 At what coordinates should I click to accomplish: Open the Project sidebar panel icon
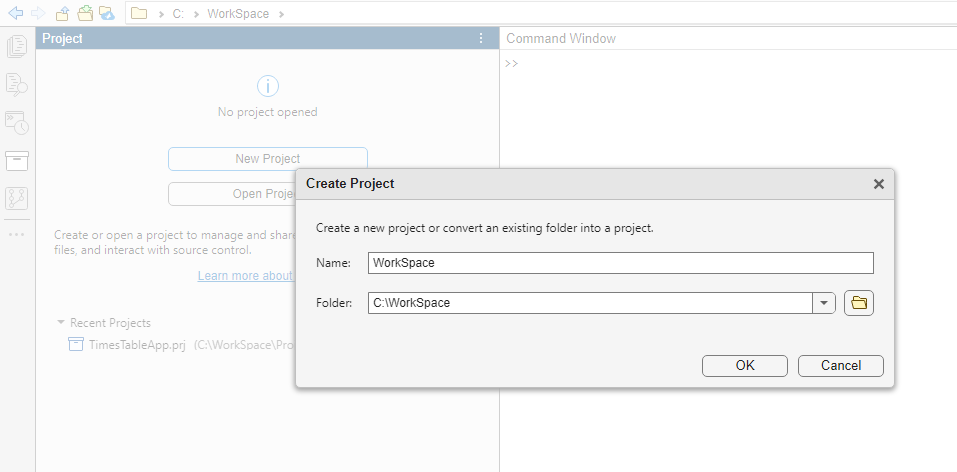coord(17,160)
